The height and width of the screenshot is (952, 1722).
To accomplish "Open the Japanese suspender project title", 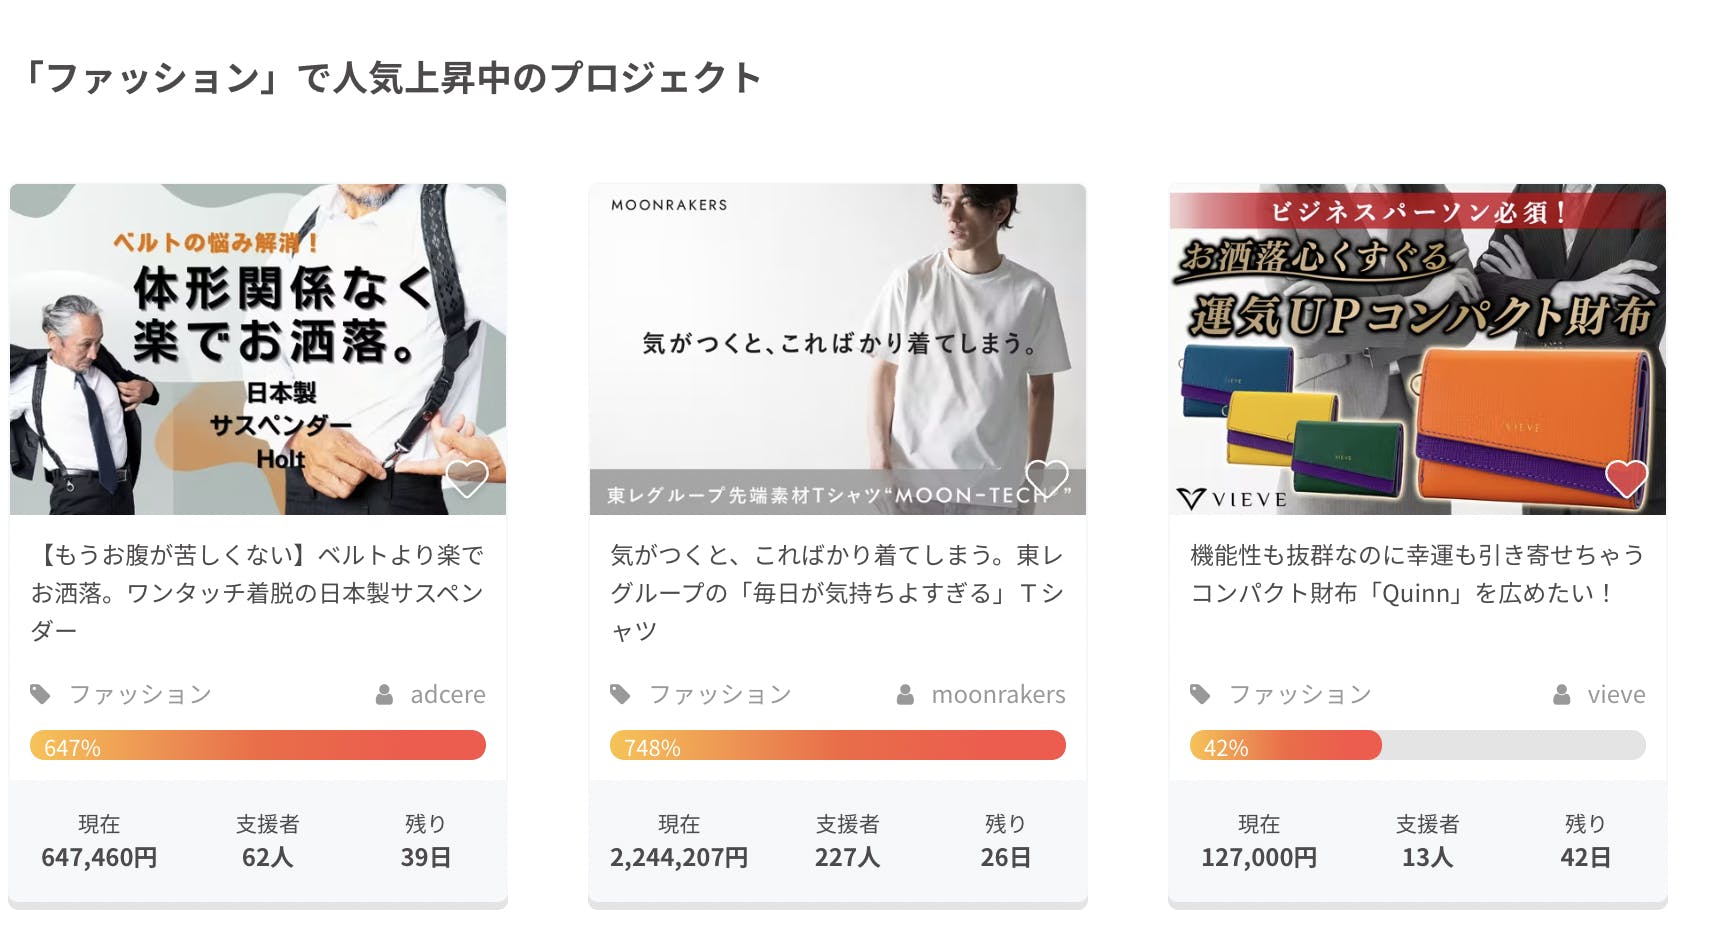I will point(257,592).
